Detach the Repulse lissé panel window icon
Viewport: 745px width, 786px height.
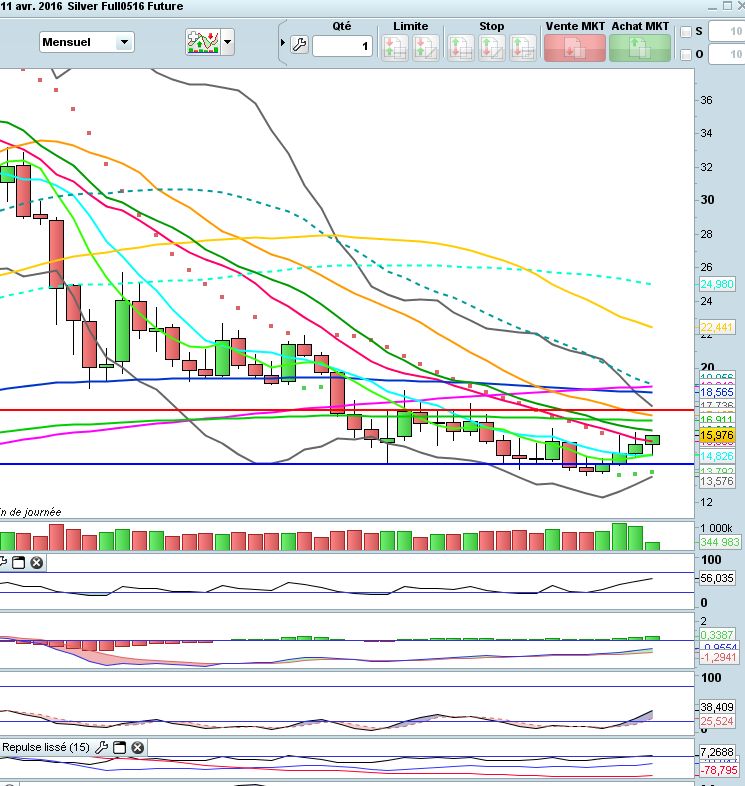(119, 747)
